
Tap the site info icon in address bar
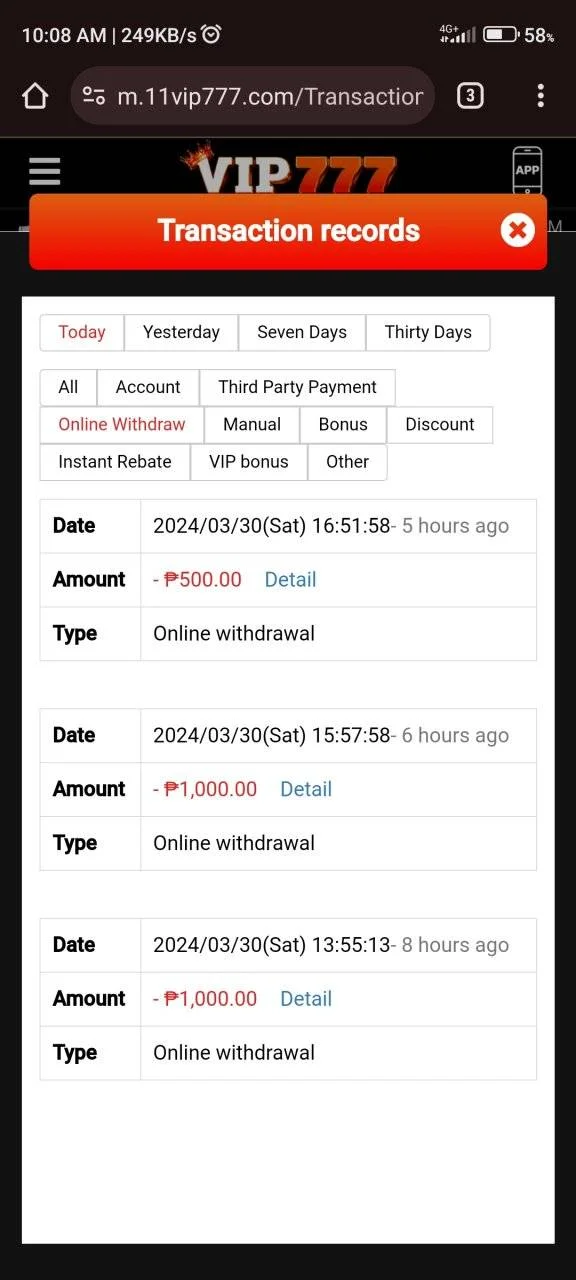94,96
